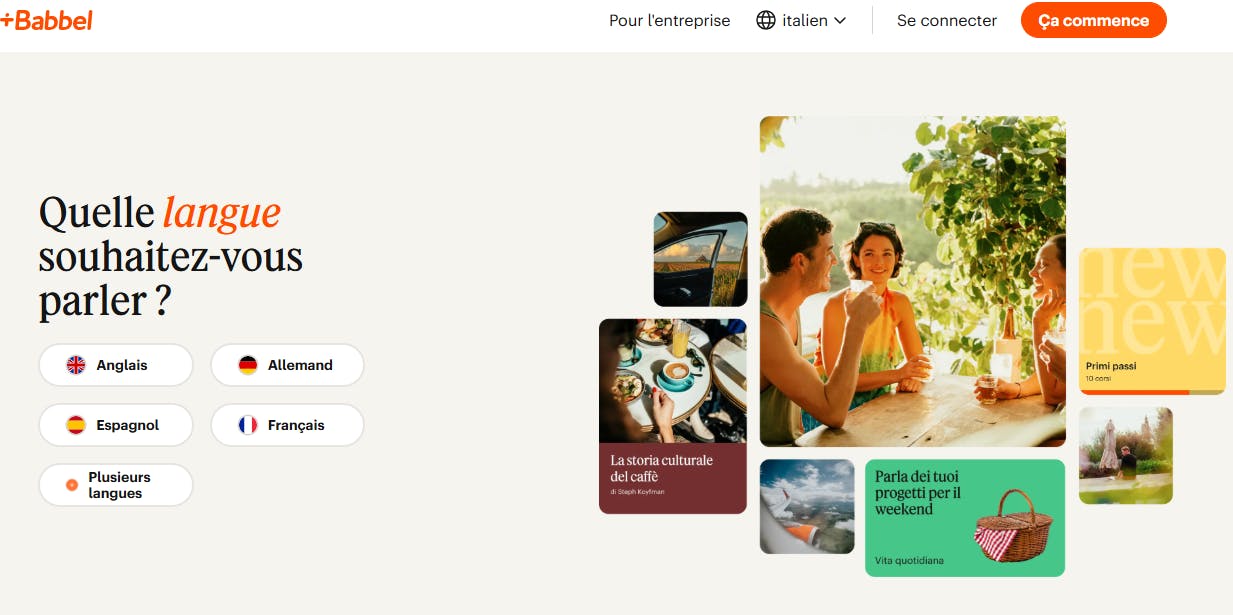This screenshot has width=1233, height=615.
Task: Select the Plusieurs langues option
Action: tap(116, 485)
